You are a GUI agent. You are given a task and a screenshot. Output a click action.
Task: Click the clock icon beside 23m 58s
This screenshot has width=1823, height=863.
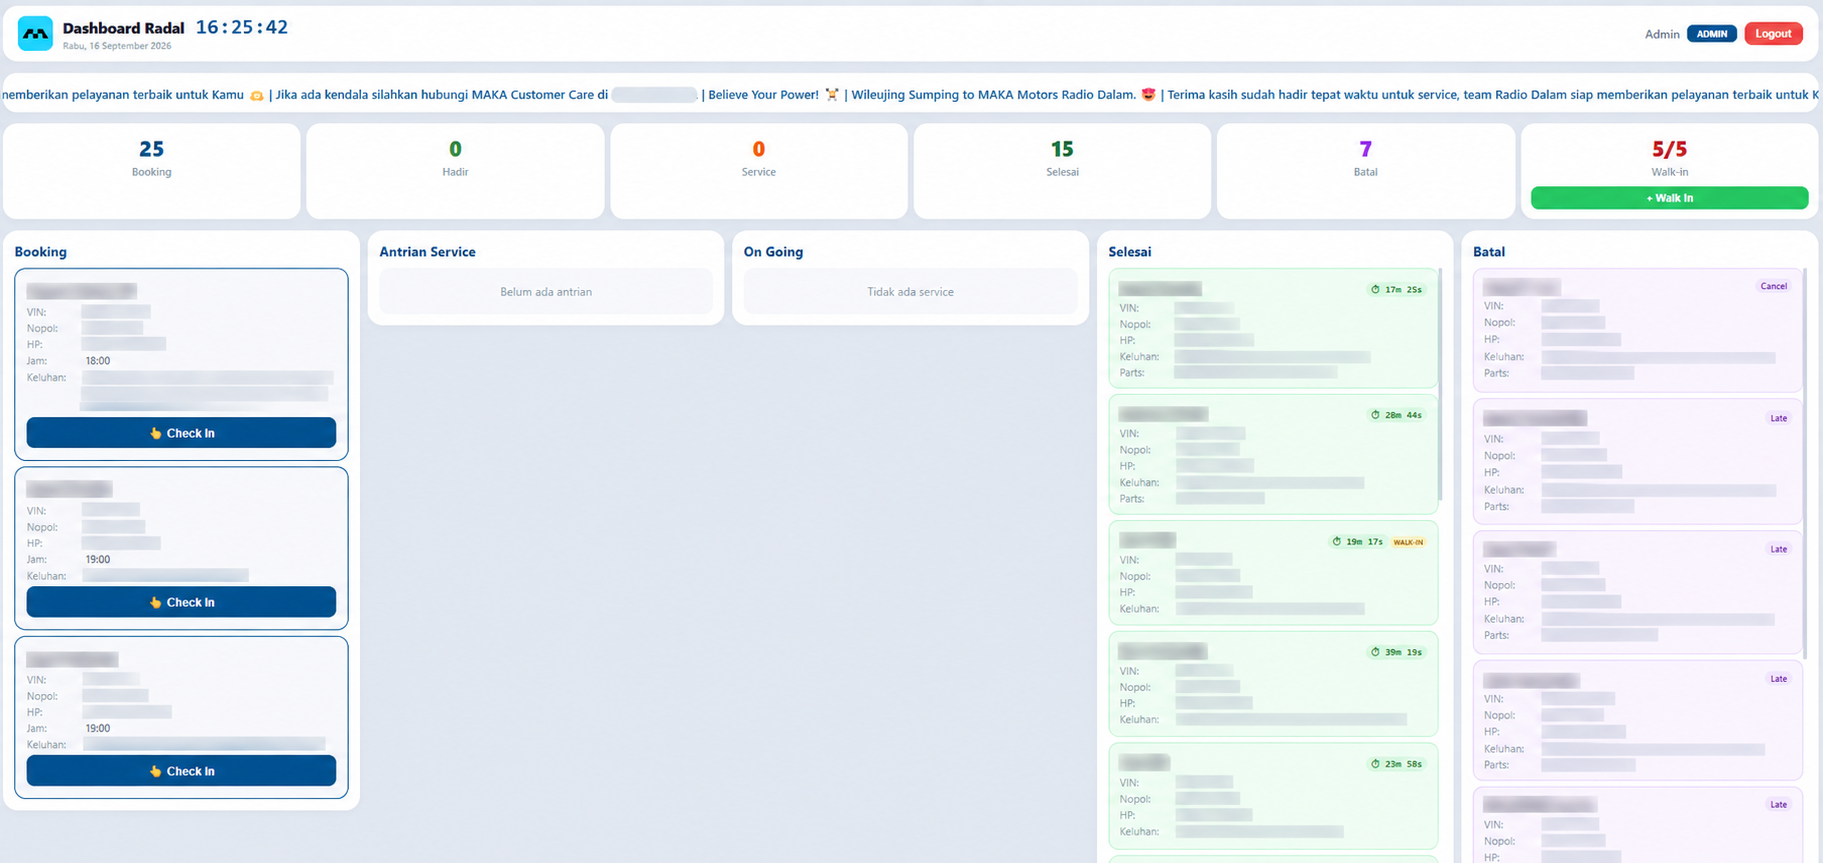point(1375,764)
